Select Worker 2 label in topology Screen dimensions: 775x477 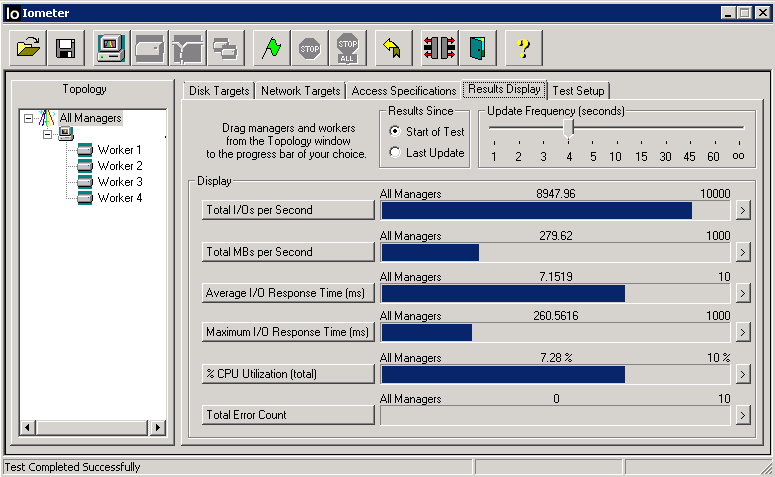[x=120, y=166]
